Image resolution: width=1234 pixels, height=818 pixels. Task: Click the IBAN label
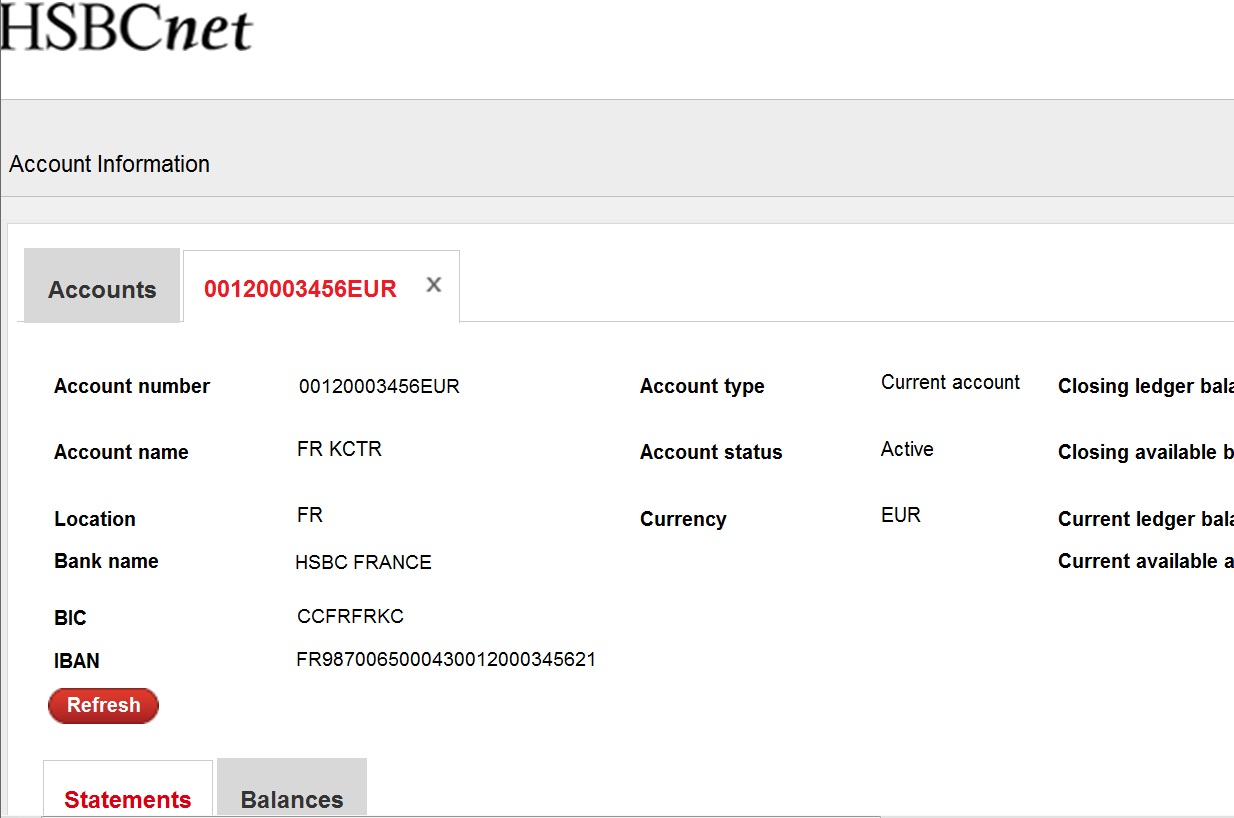click(77, 661)
